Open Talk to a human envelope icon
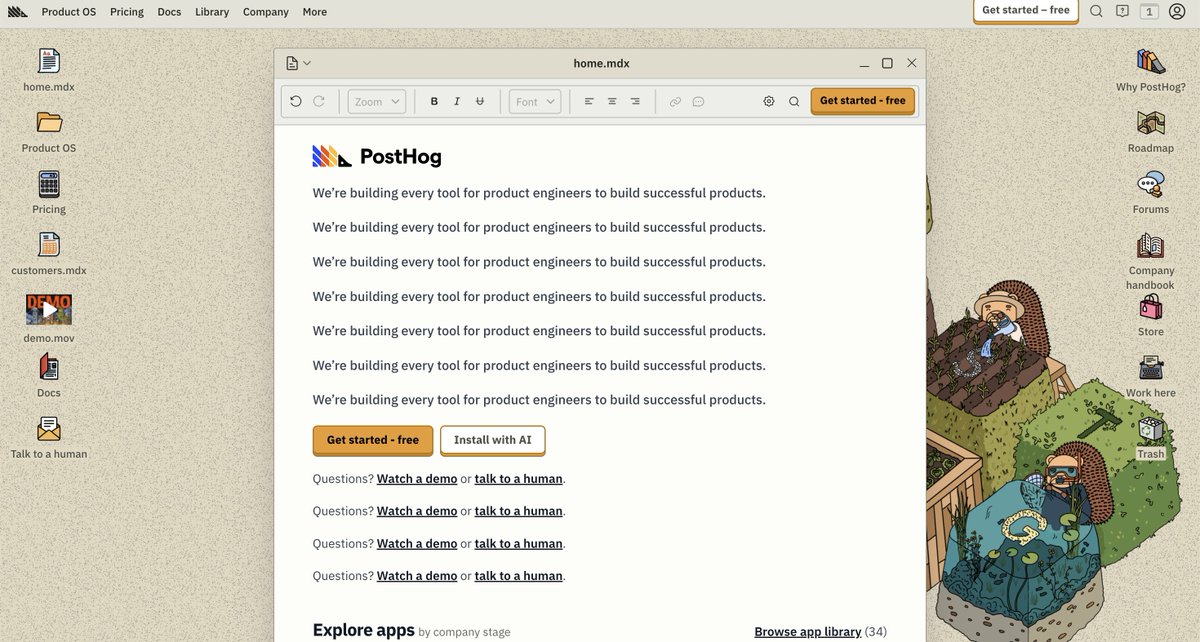The width and height of the screenshot is (1200, 642). [49, 429]
